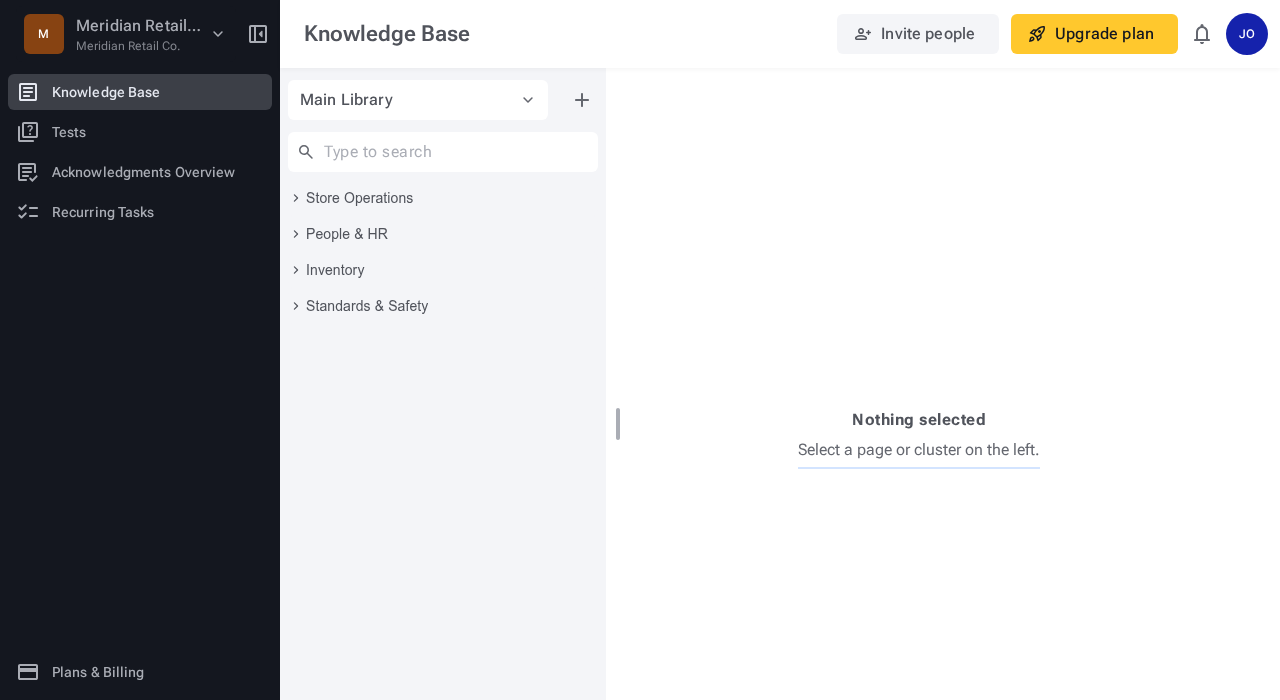
Task: Click the plus icon to add content
Action: 582,100
